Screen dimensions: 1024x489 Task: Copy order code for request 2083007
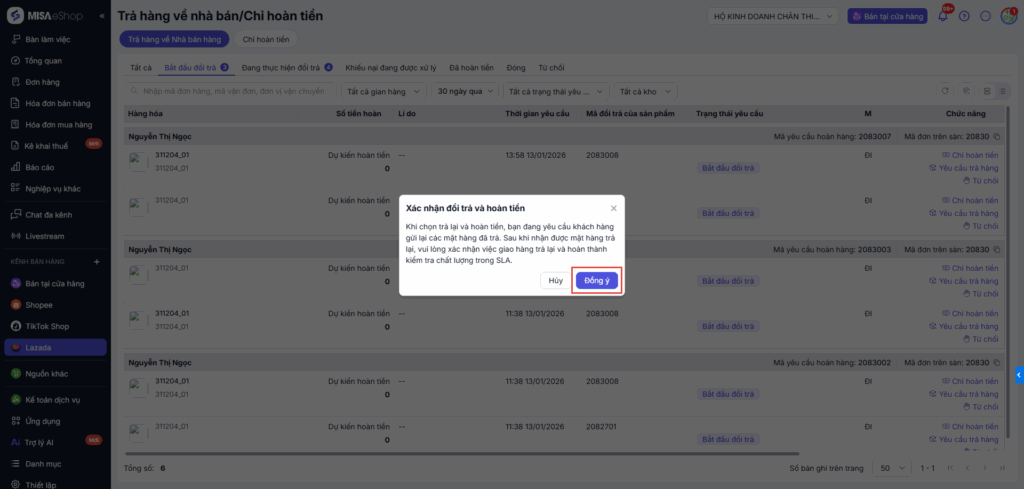tap(997, 136)
